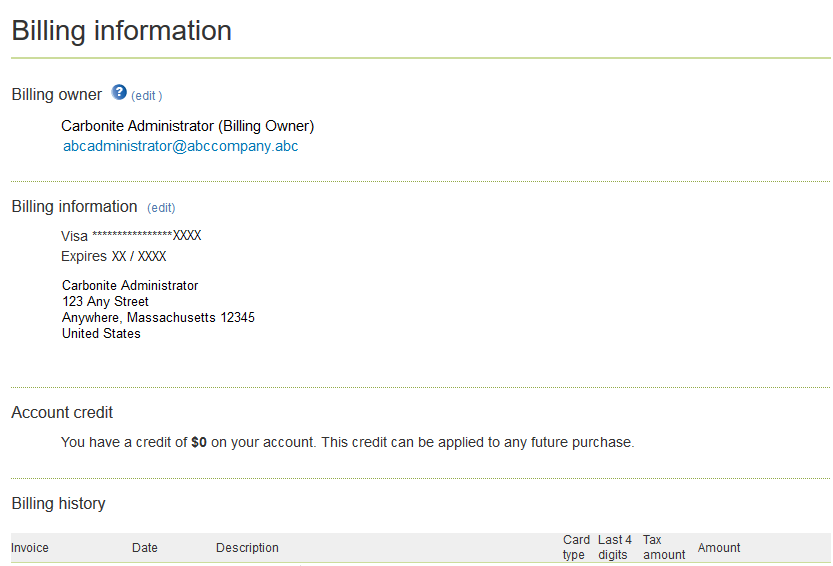
Task: Click the Card type column header
Action: pyautogui.click(x=576, y=547)
